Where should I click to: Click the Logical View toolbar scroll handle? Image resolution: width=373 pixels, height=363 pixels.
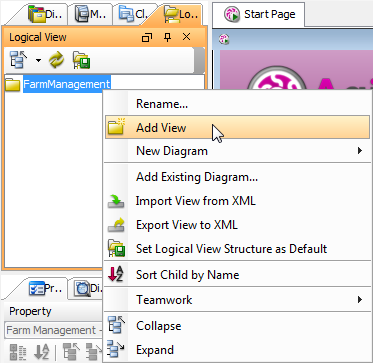pos(199,60)
